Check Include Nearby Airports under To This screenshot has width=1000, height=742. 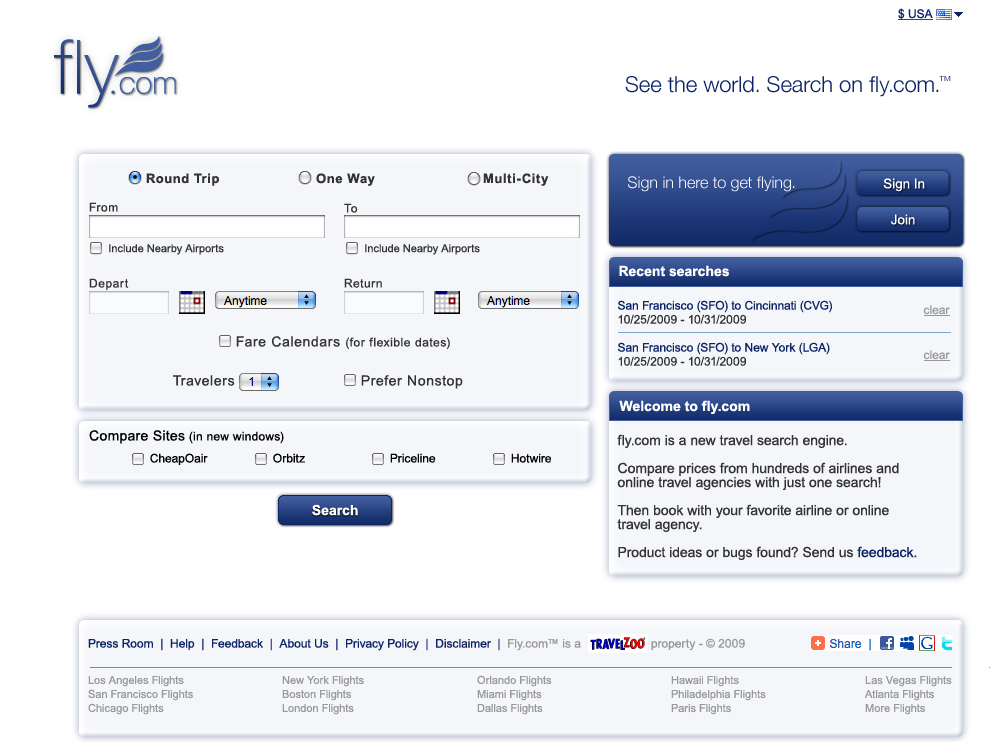click(351, 248)
